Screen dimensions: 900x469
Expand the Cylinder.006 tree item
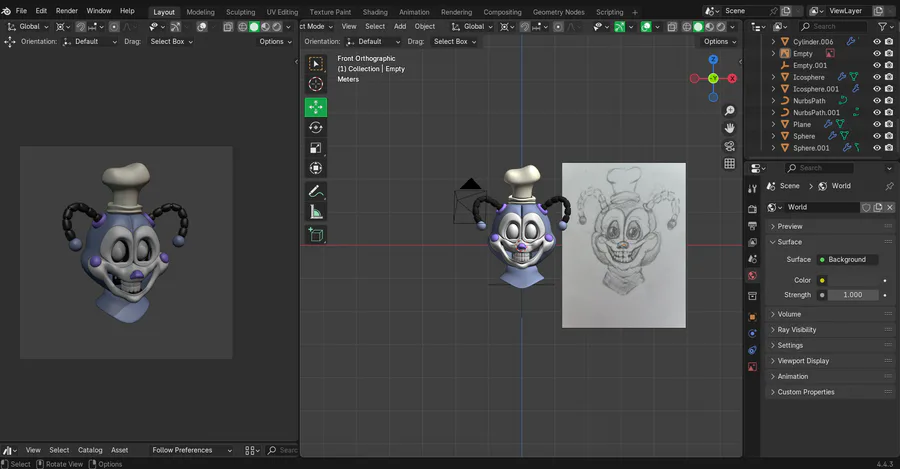pyautogui.click(x=773, y=42)
